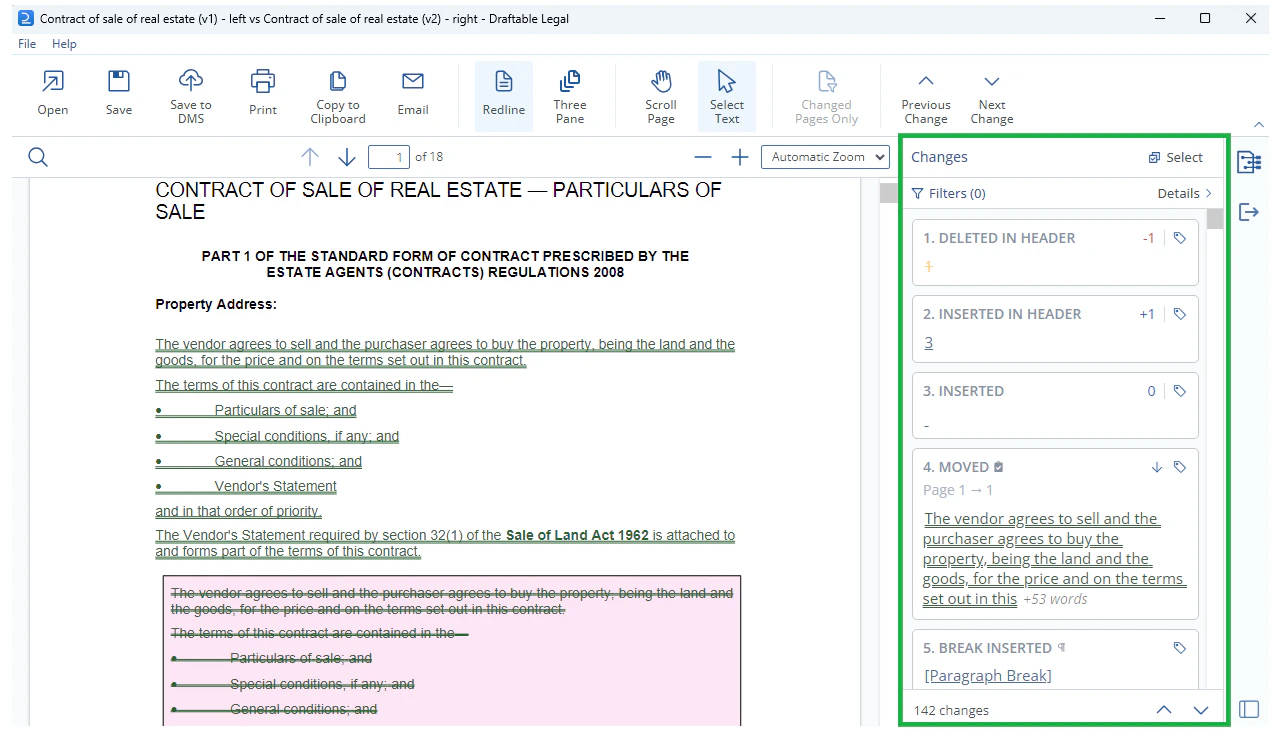This screenshot has height=731, width=1275.
Task: Print the comparison document
Action: (263, 94)
